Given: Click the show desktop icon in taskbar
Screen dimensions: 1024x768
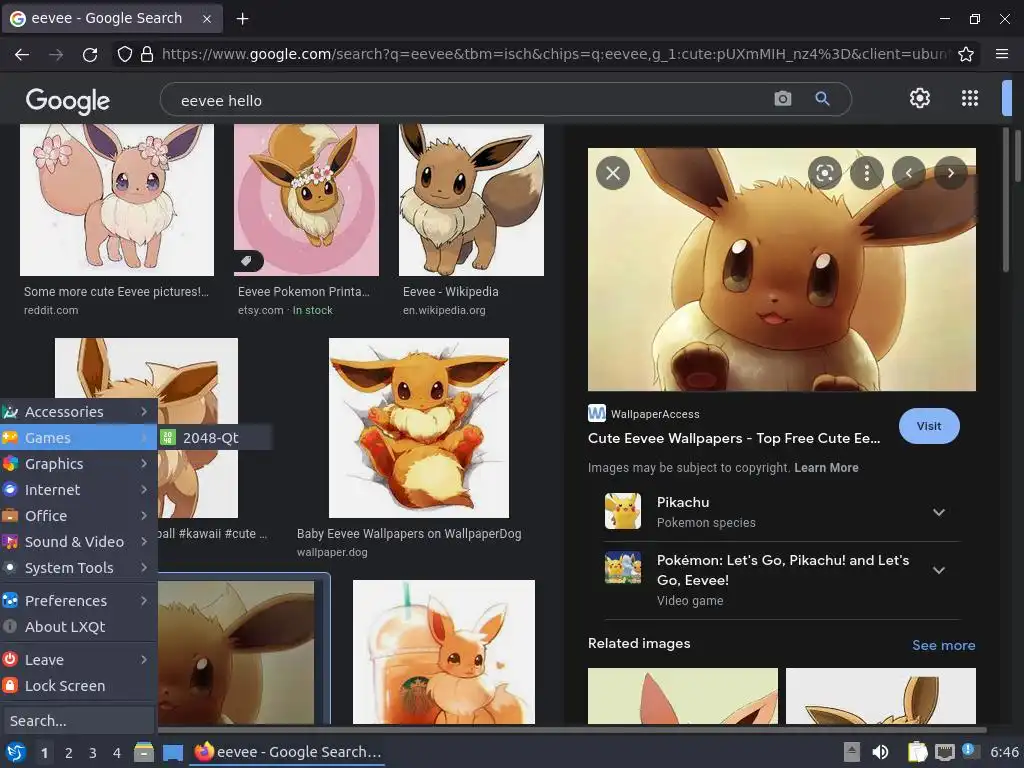Looking at the screenshot, I should pyautogui.click(x=172, y=752).
